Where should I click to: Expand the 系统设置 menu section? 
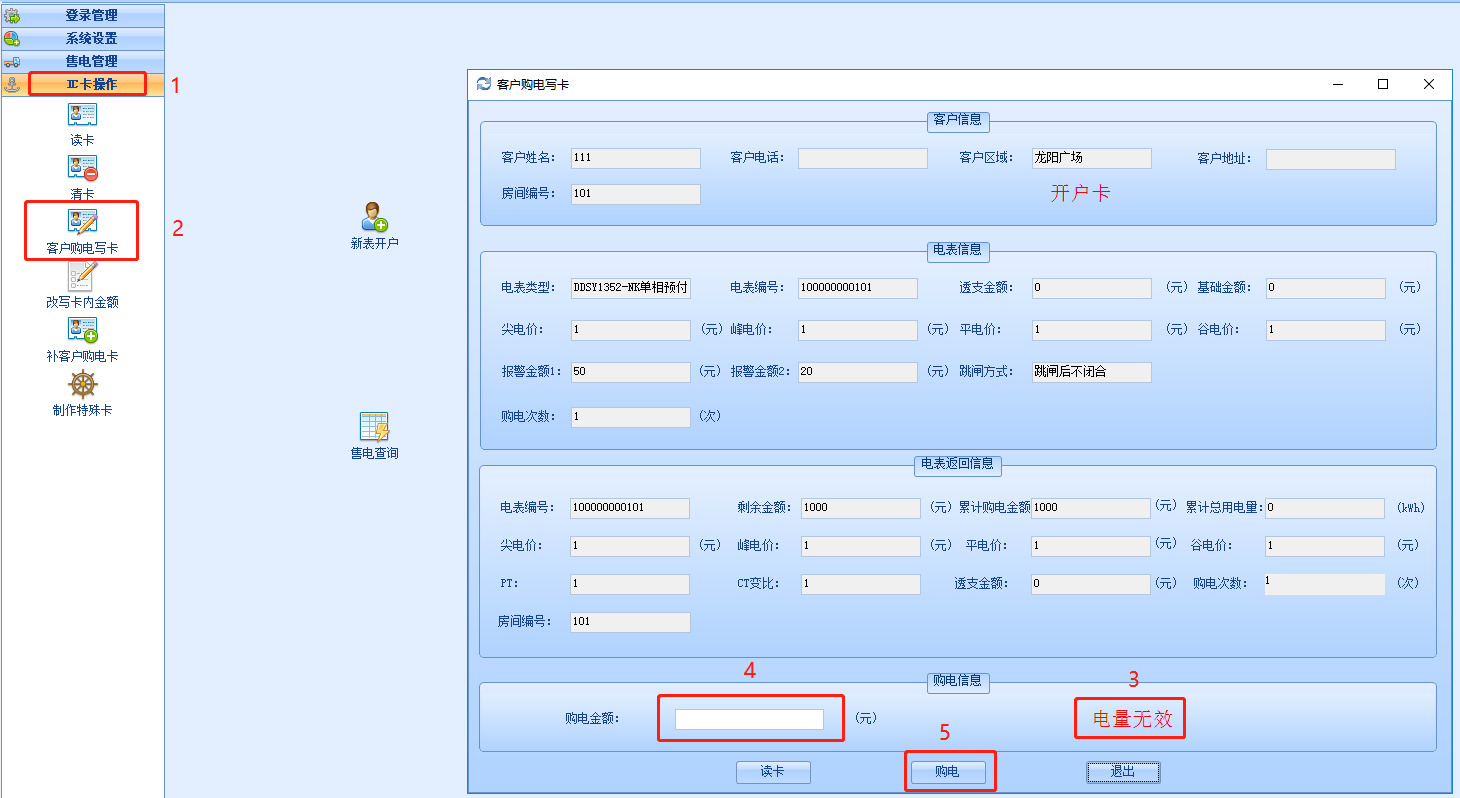[91, 38]
